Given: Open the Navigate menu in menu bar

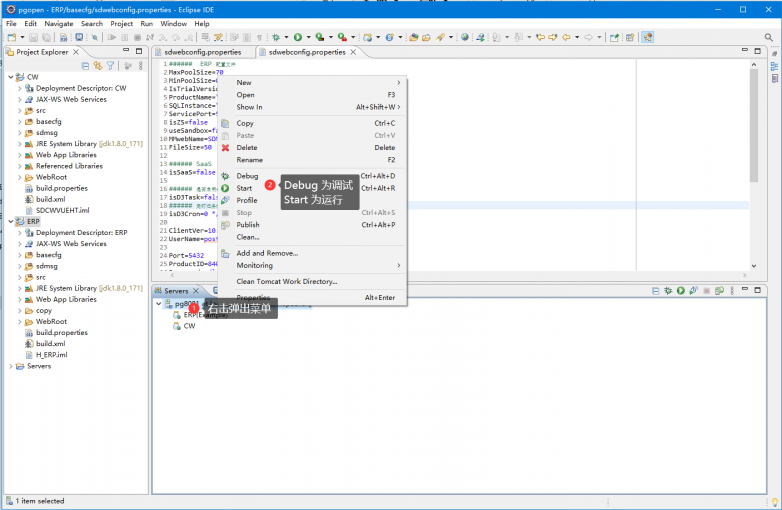Looking at the screenshot, I should tap(58, 23).
